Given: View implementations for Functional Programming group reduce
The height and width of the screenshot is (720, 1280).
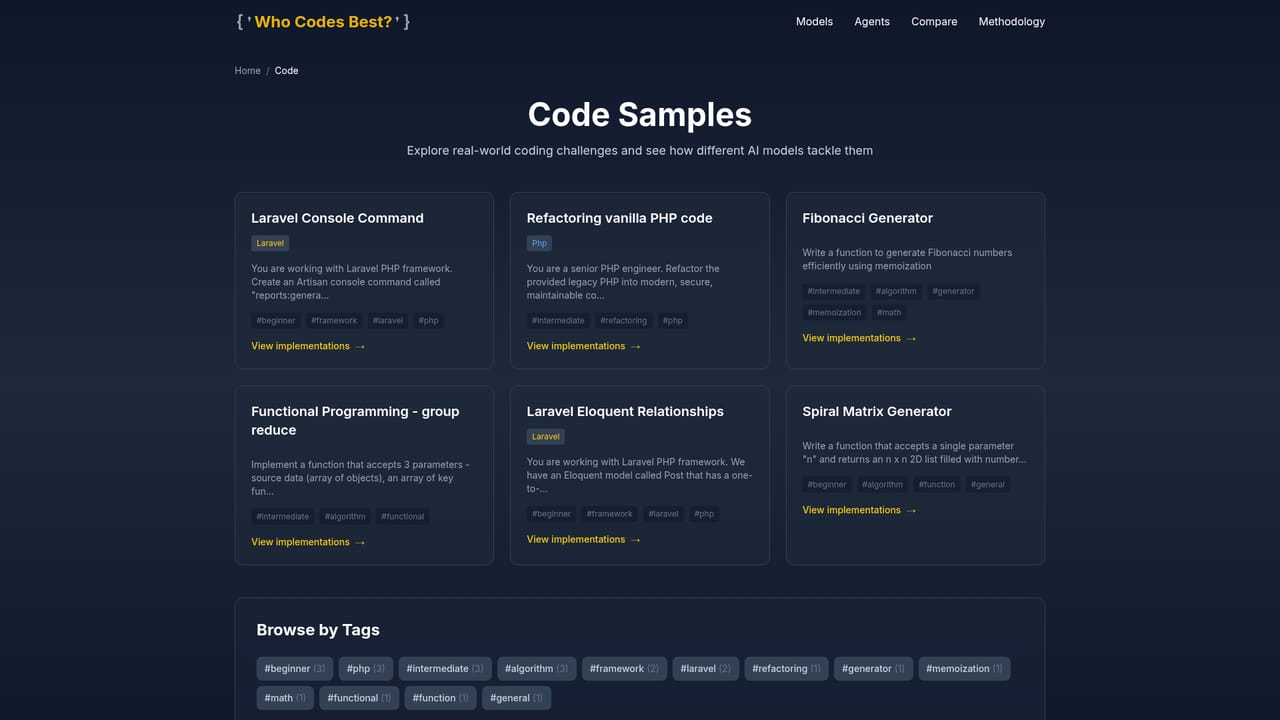Looking at the screenshot, I should tap(308, 542).
